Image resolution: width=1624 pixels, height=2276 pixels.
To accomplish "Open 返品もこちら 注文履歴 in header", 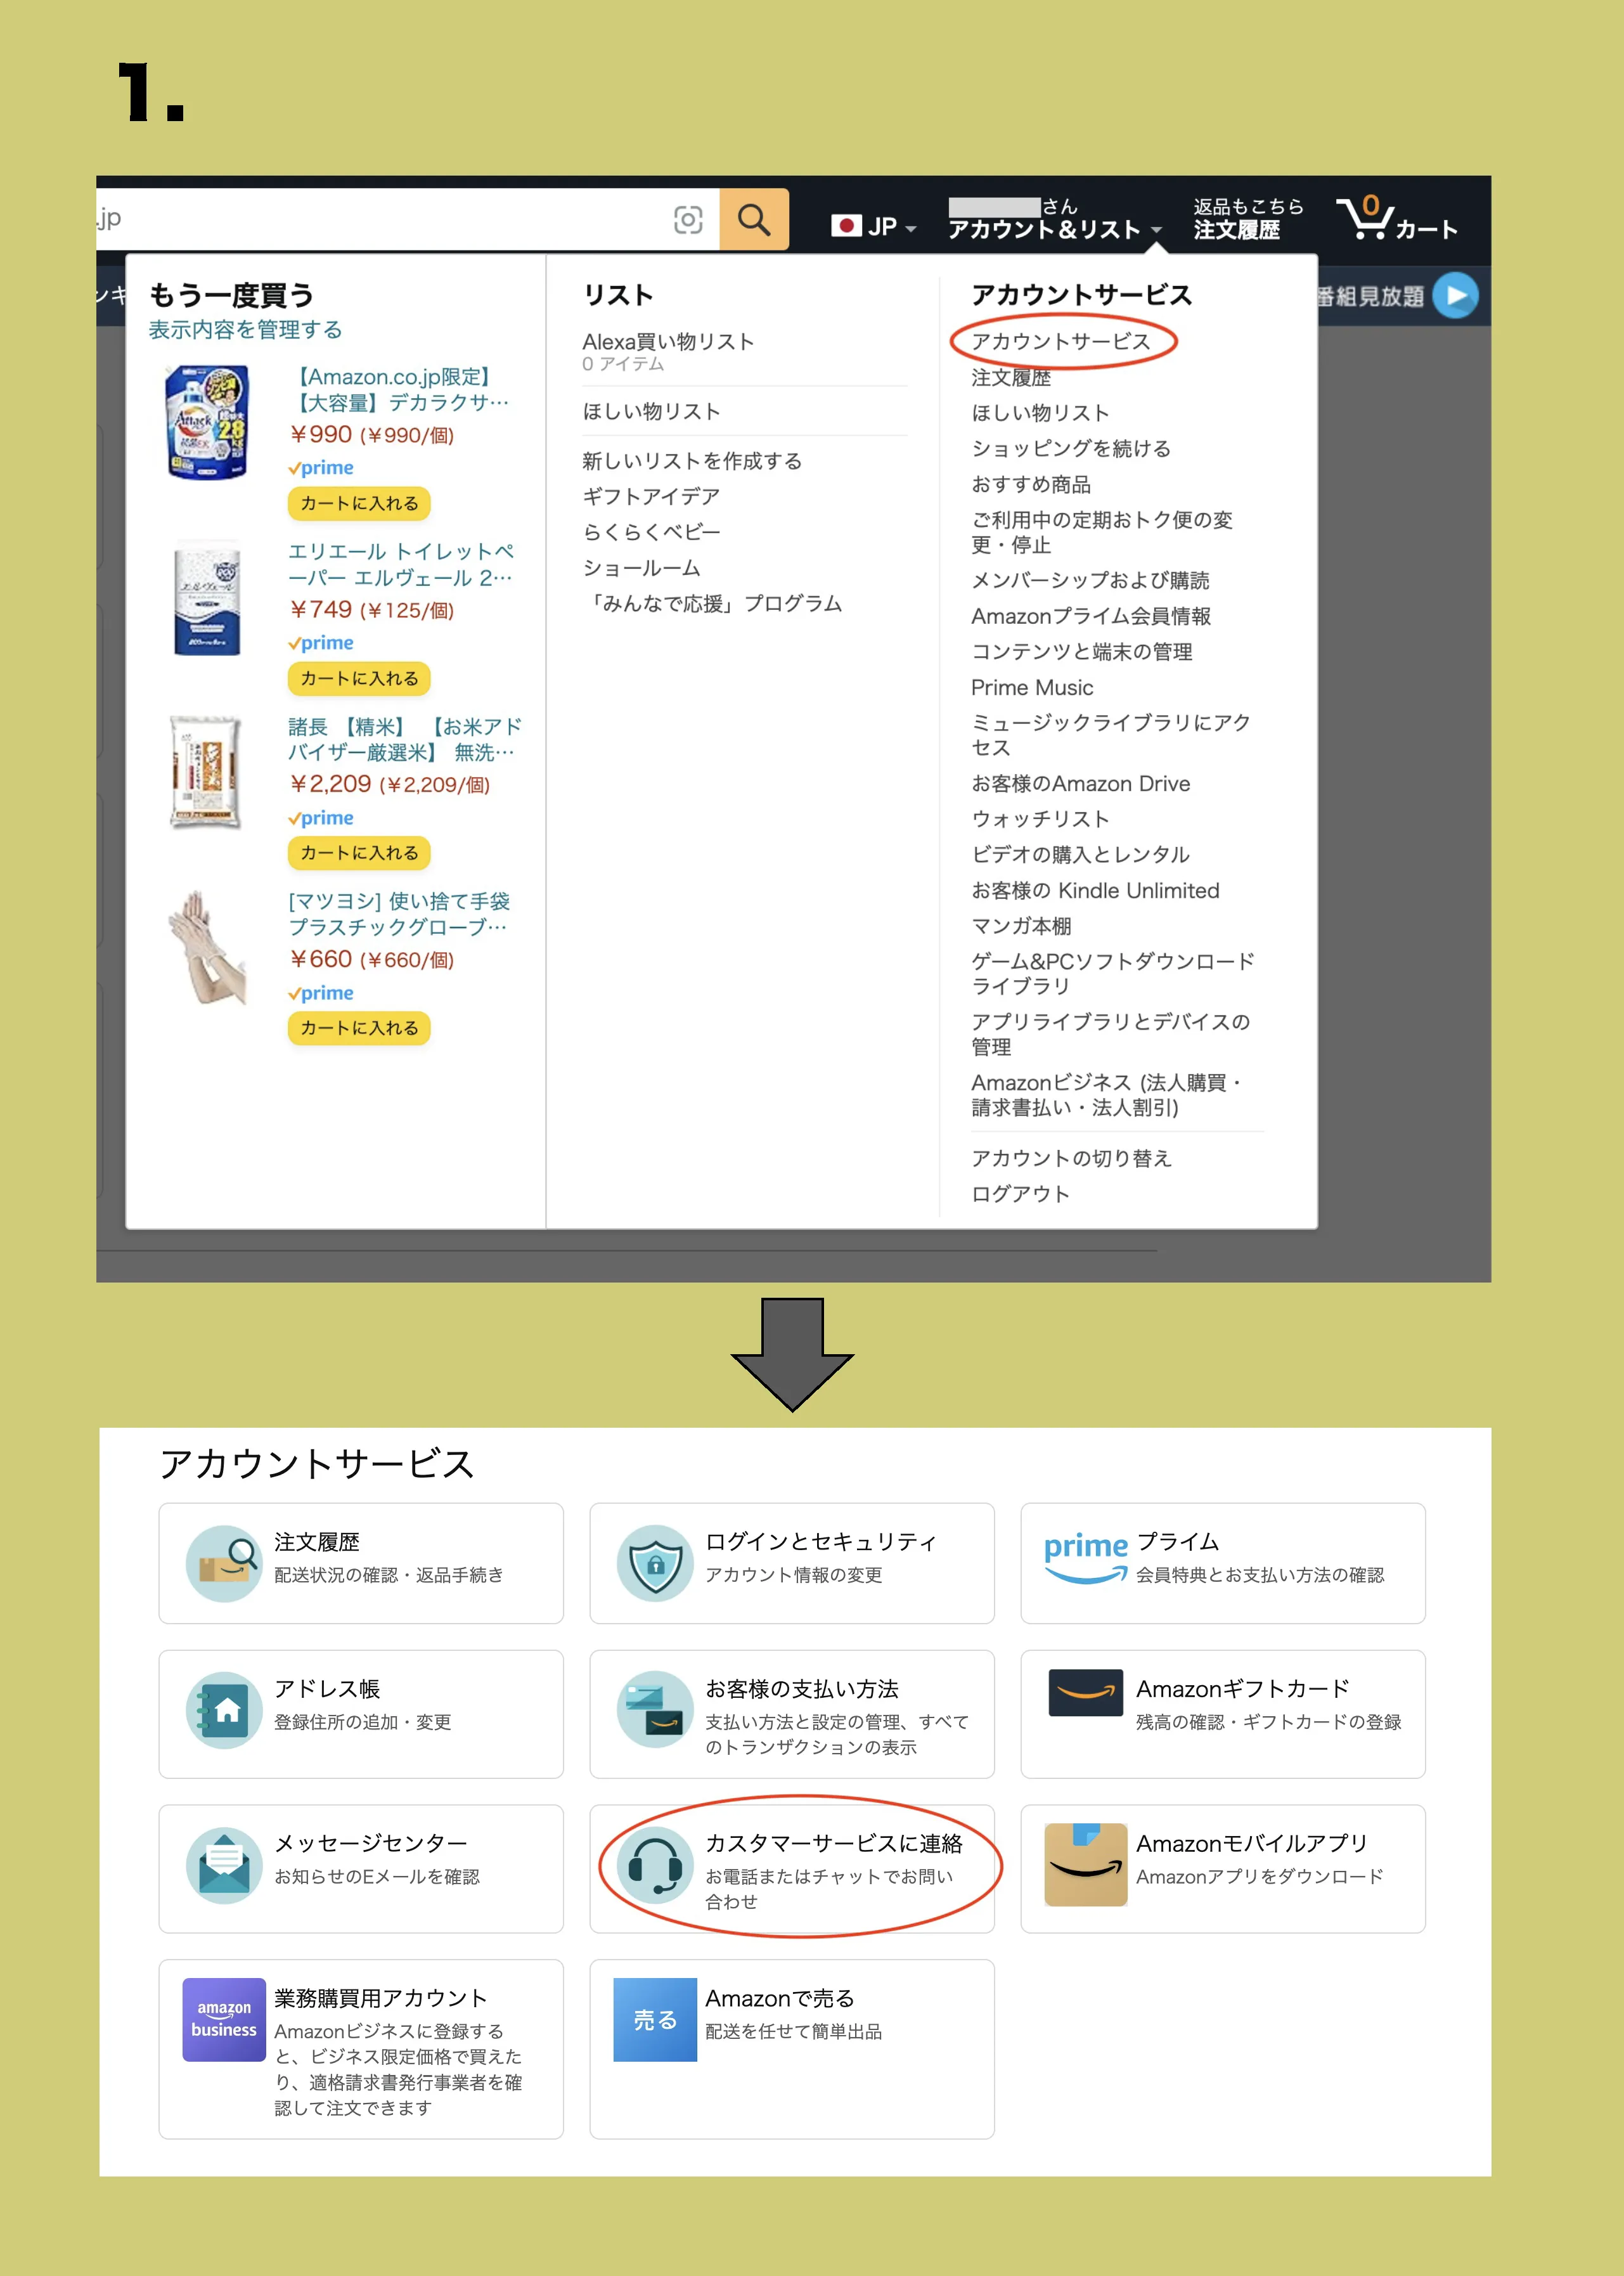I will [1249, 219].
